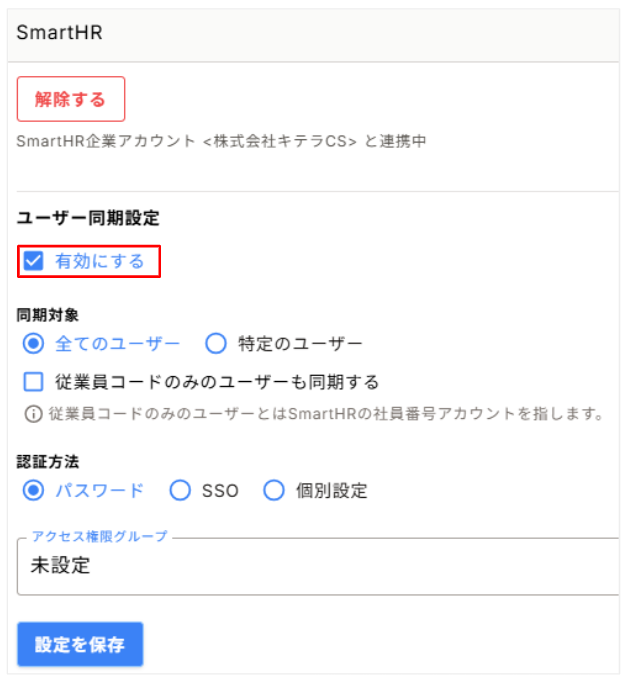Click the 解除する button
This screenshot has height=678, width=625.
71,99
